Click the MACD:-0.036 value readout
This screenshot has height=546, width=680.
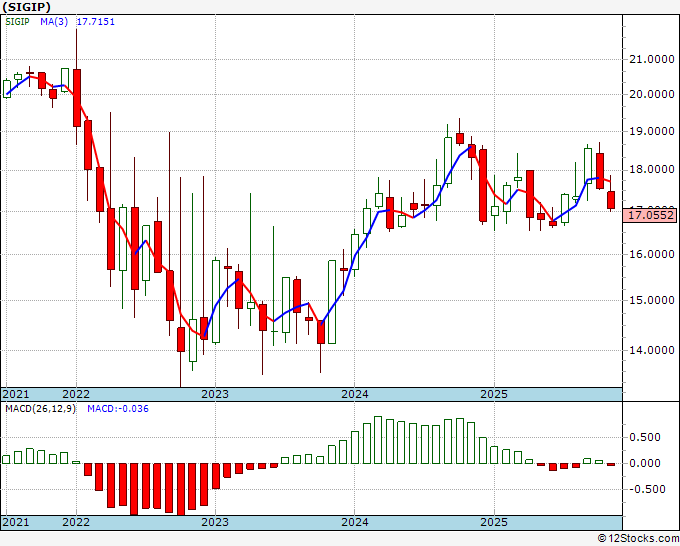point(118,409)
